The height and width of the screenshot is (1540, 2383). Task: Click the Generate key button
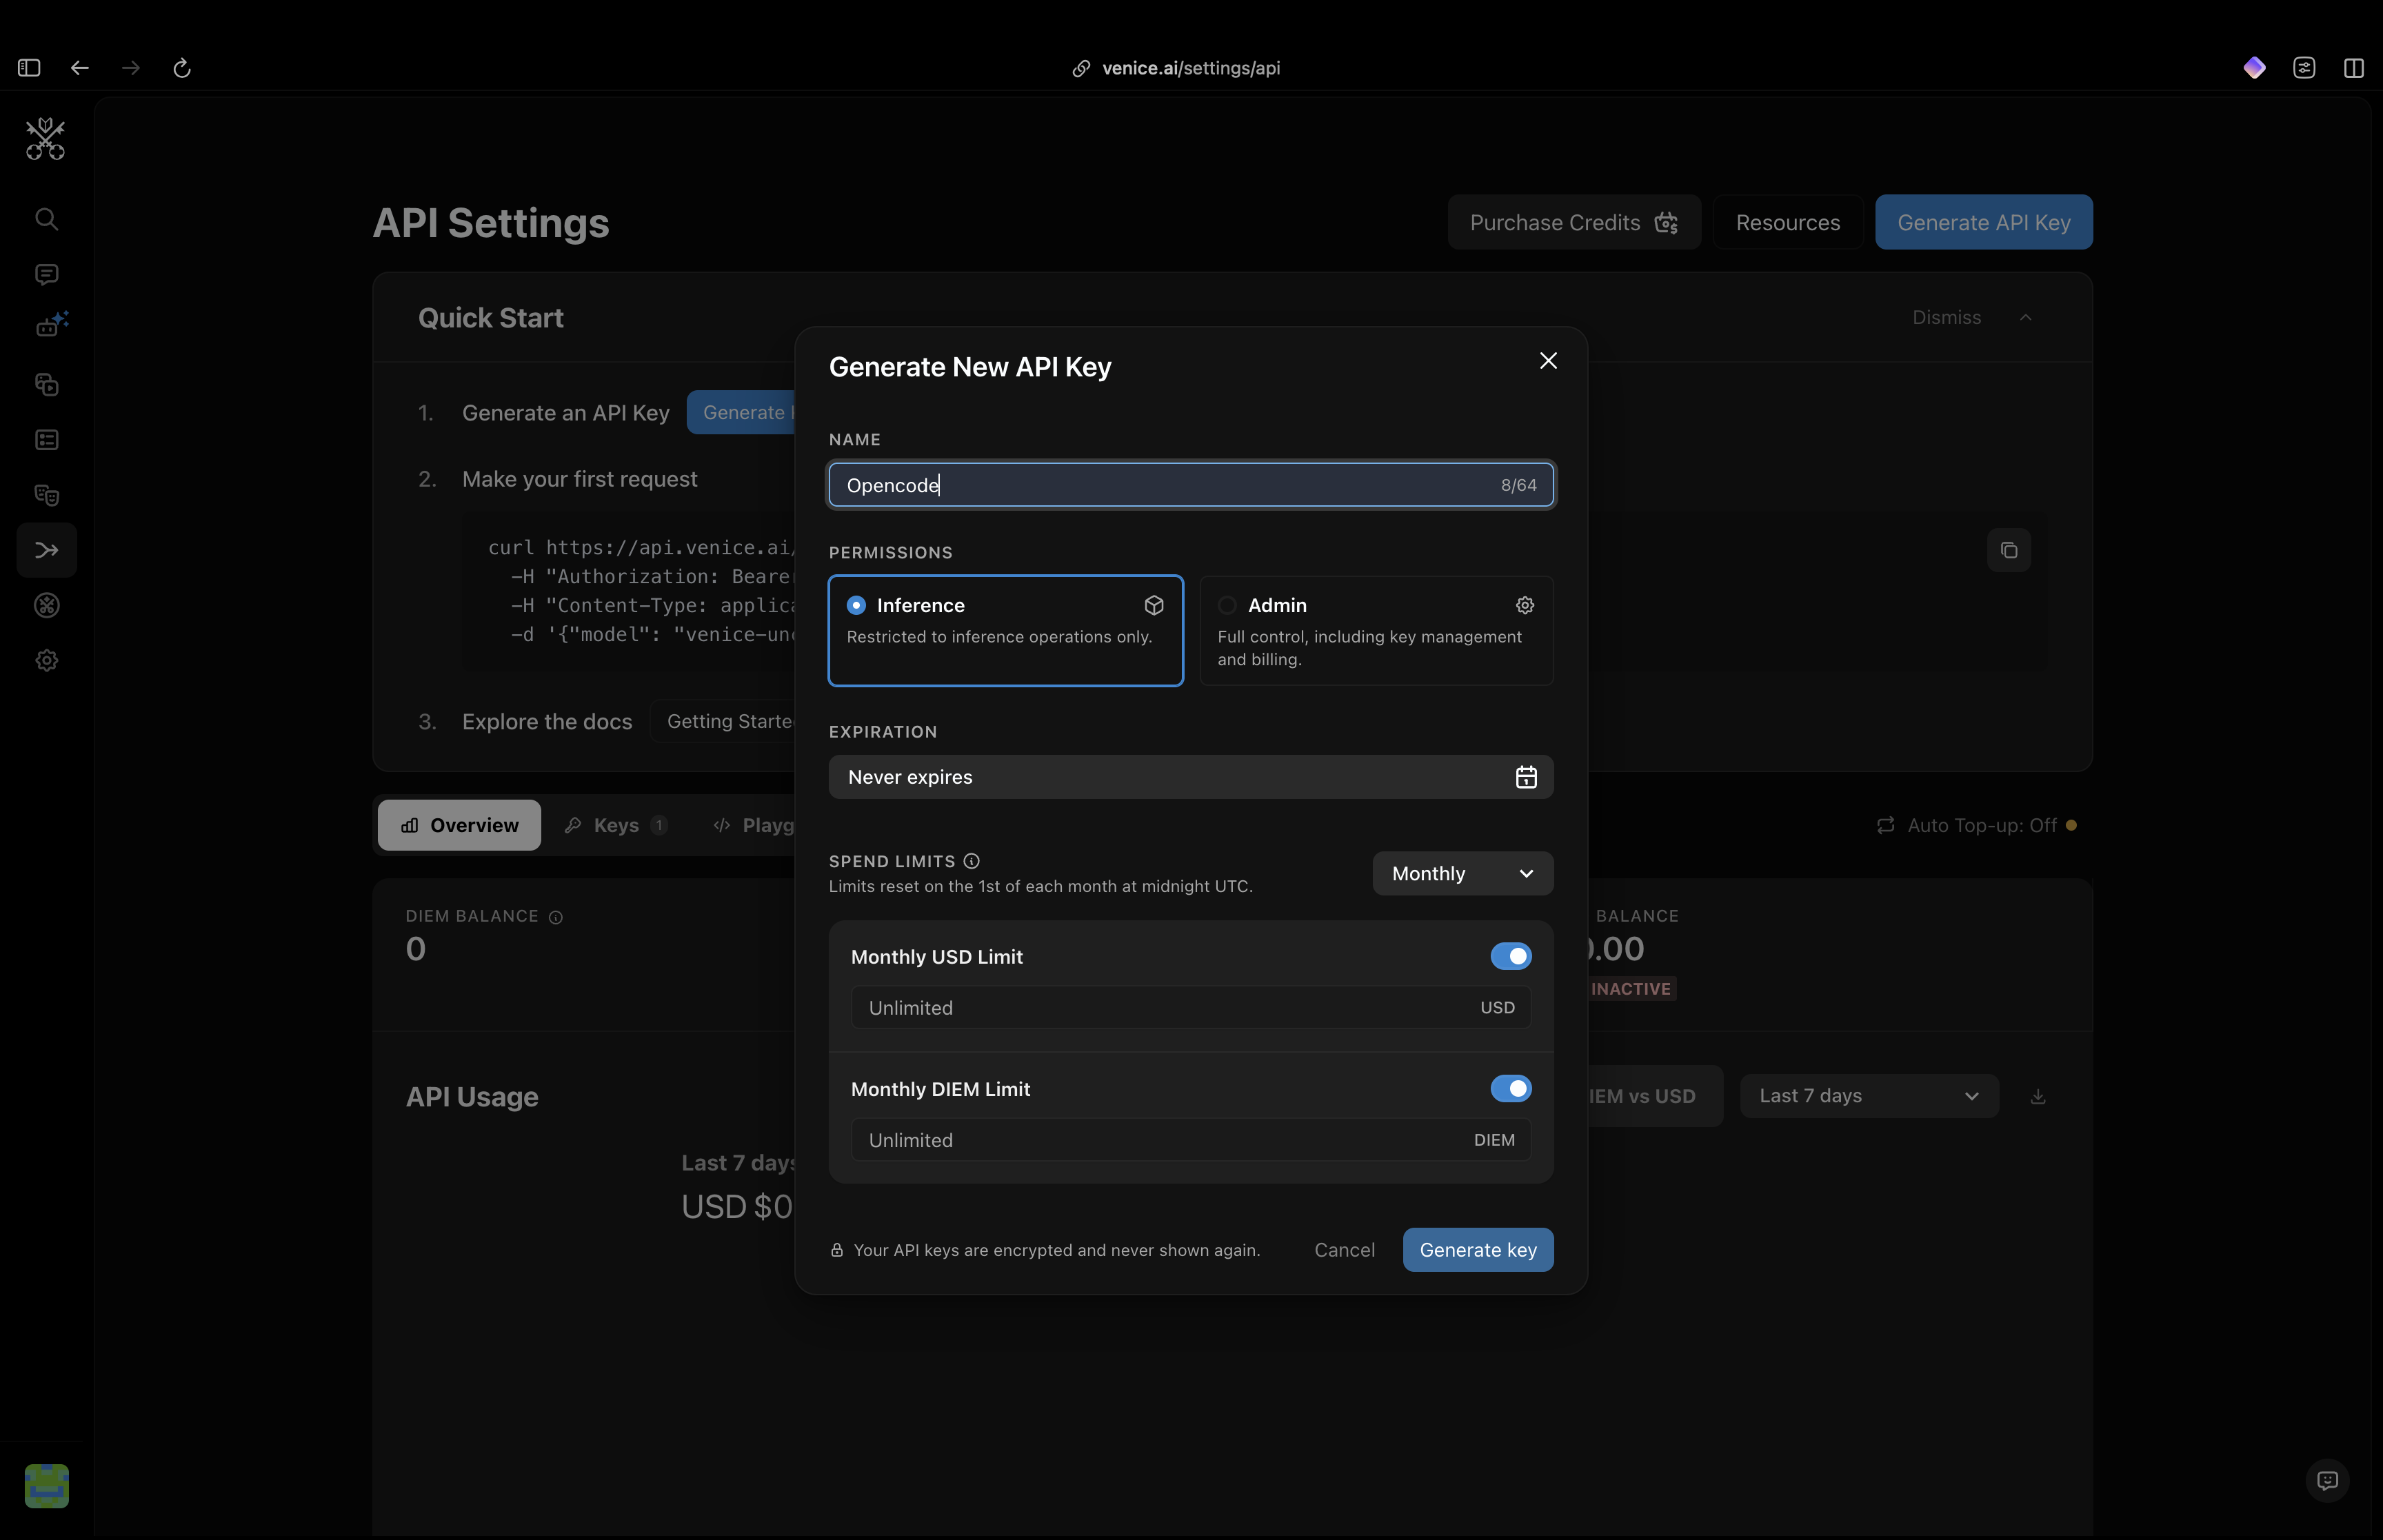click(x=1478, y=1250)
